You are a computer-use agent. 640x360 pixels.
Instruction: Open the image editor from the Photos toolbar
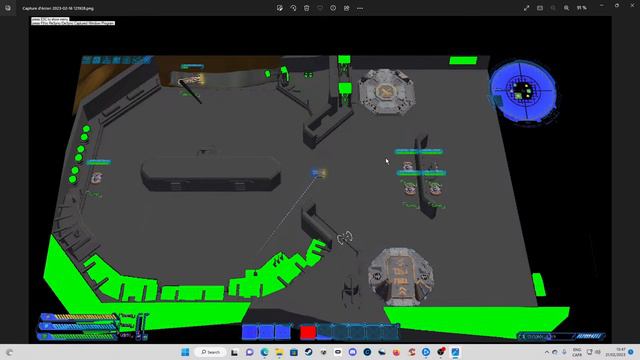280,8
